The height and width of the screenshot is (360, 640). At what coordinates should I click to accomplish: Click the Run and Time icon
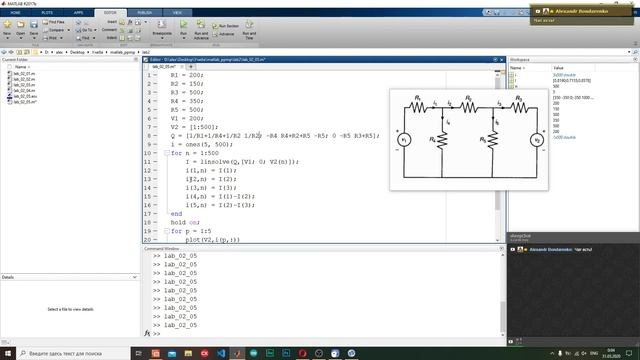point(249,24)
